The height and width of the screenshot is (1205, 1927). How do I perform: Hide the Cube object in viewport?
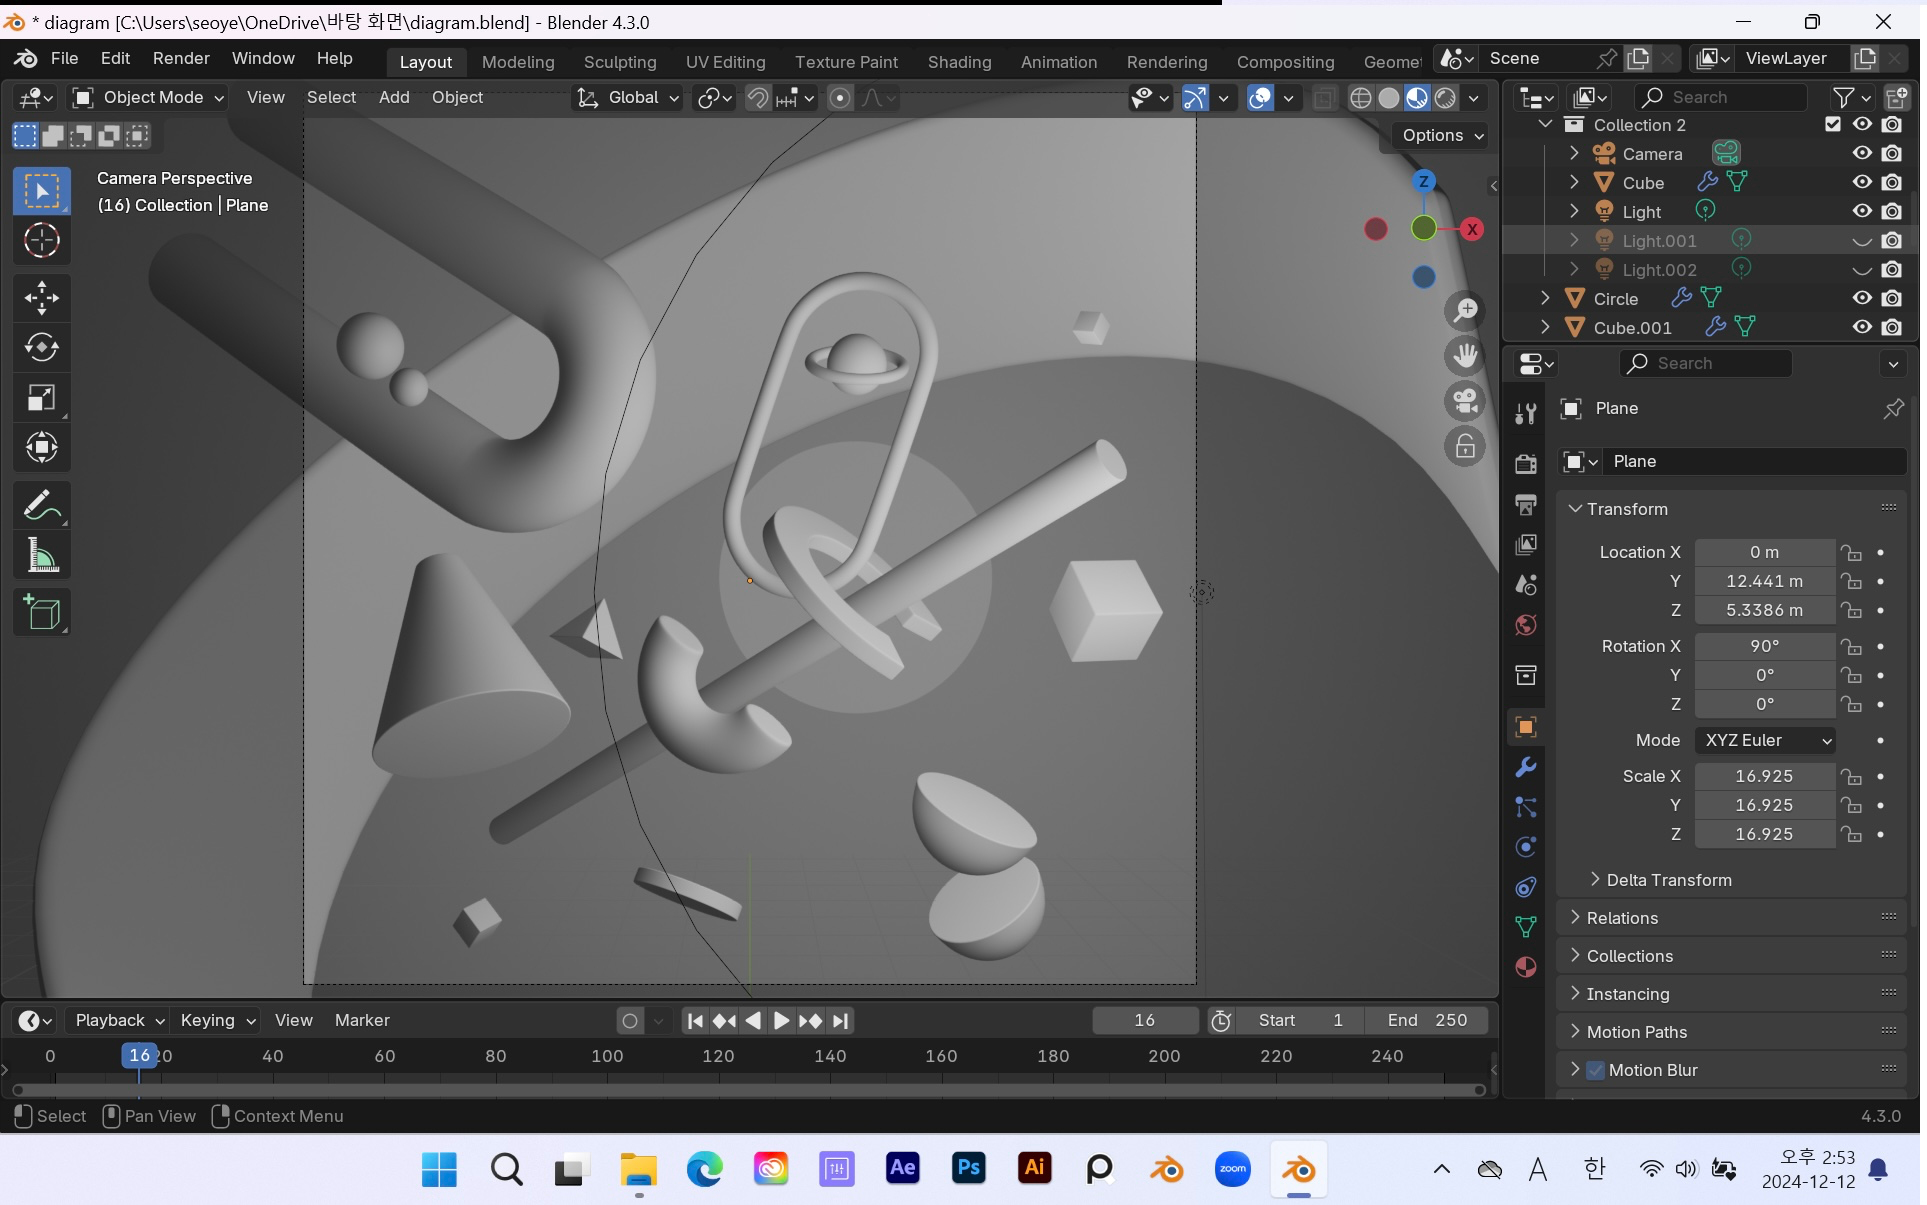point(1862,182)
